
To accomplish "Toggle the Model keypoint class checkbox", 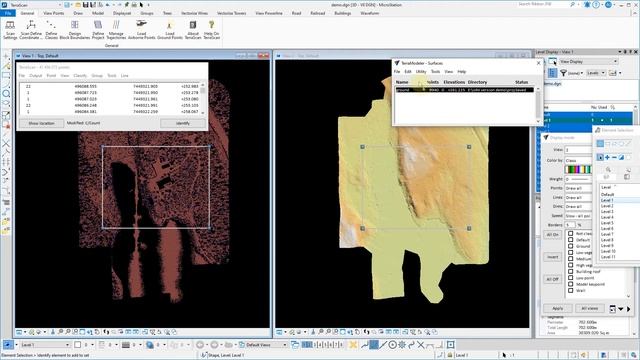I will (x=571, y=284).
